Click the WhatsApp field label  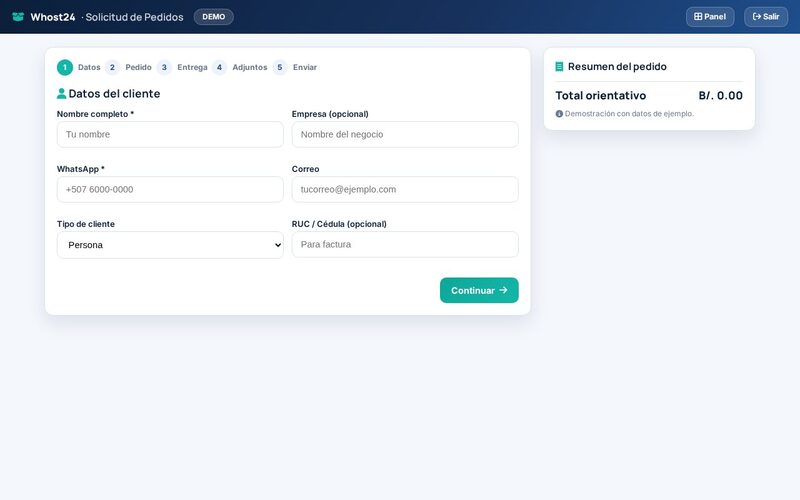(81, 169)
